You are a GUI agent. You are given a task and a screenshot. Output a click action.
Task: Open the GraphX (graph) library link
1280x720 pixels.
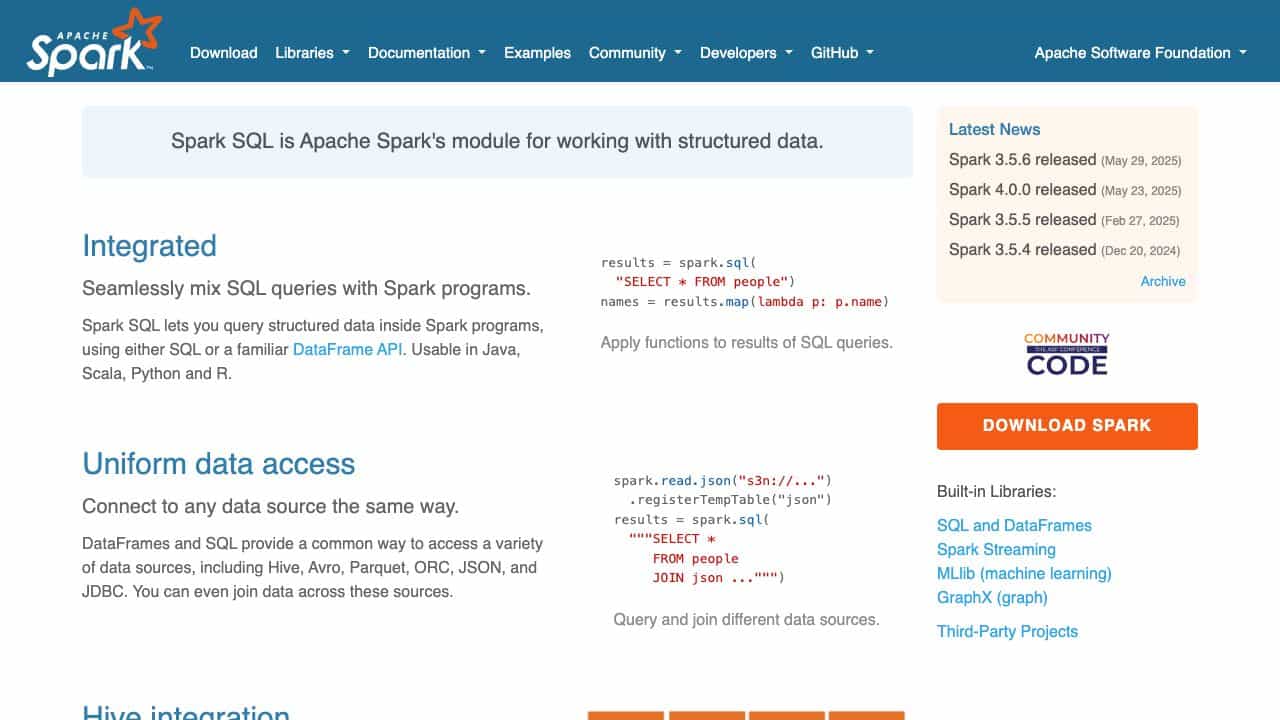coord(992,597)
